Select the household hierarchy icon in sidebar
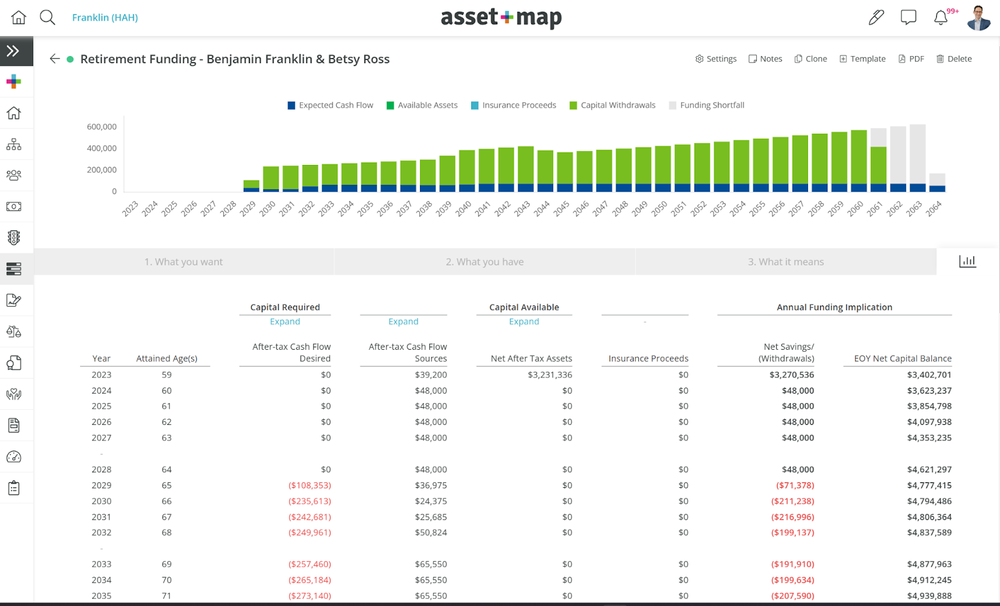Image resolution: width=1000 pixels, height=606 pixels. pyautogui.click(x=14, y=143)
